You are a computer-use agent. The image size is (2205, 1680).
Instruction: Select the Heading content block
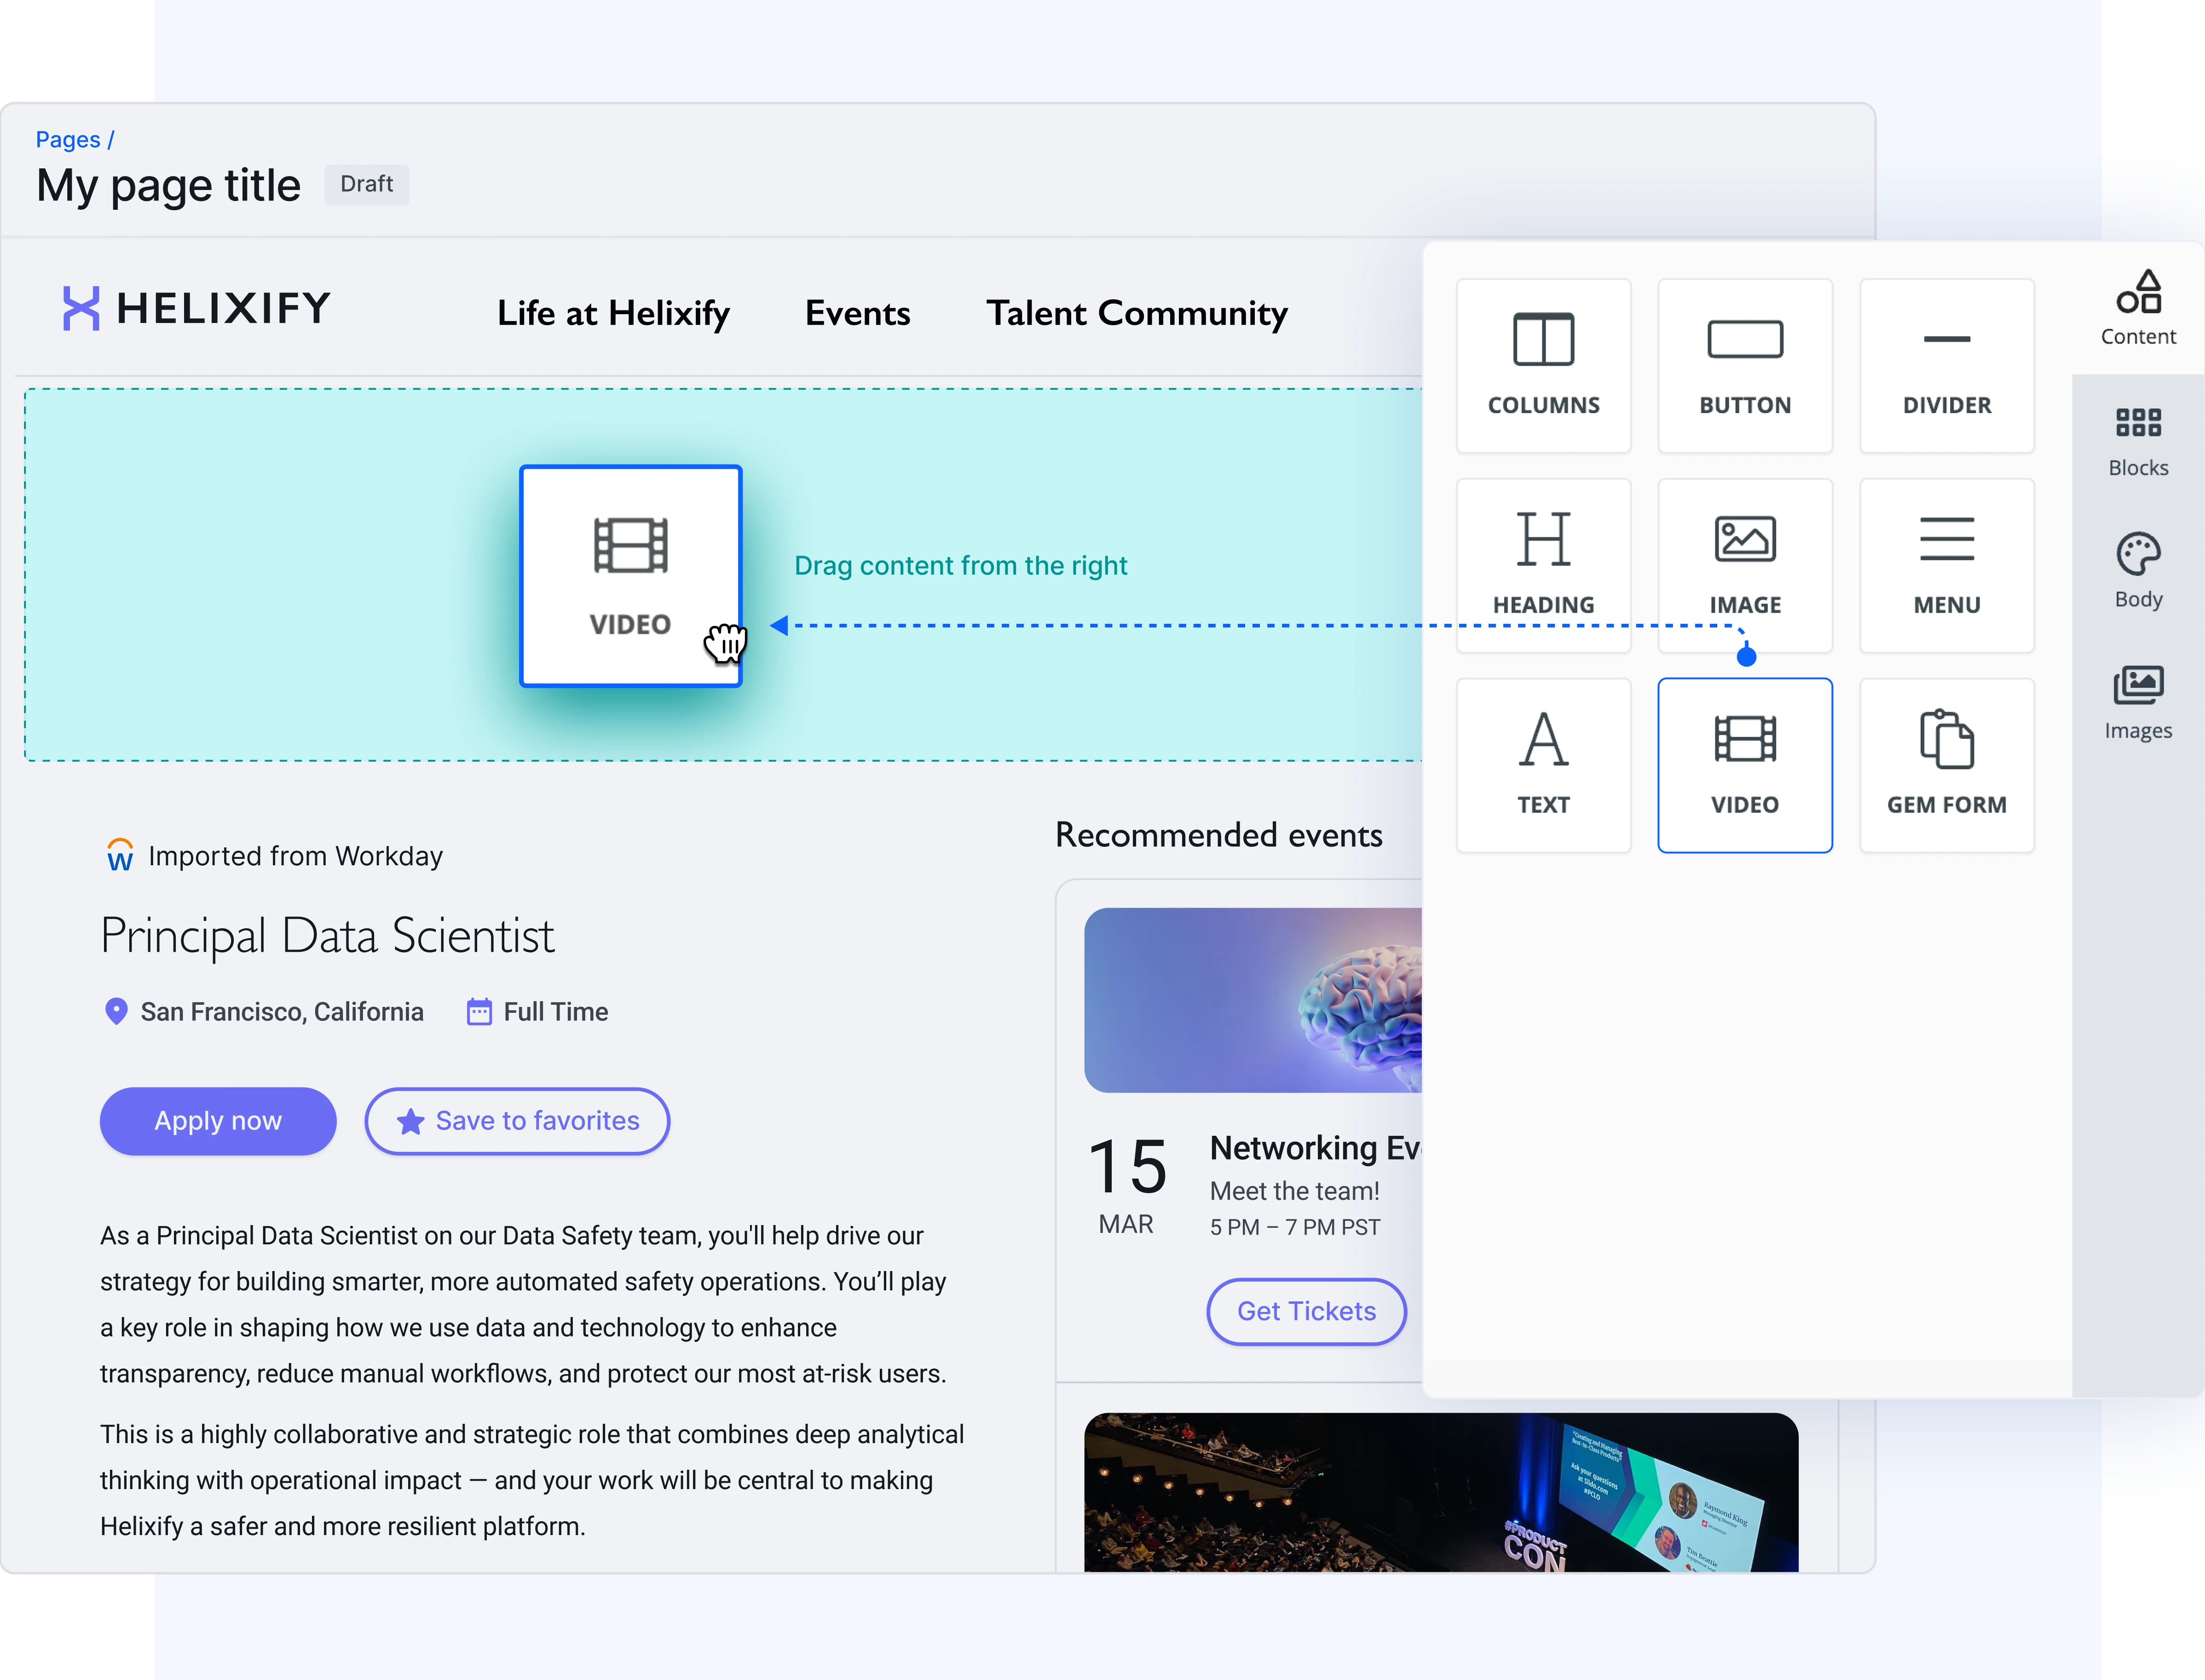click(x=1543, y=565)
